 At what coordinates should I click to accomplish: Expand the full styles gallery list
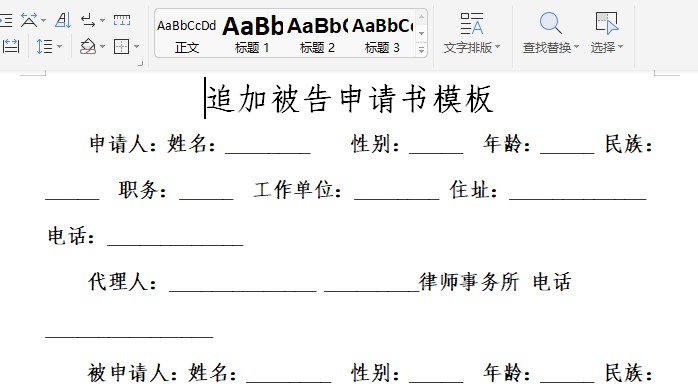[421, 49]
